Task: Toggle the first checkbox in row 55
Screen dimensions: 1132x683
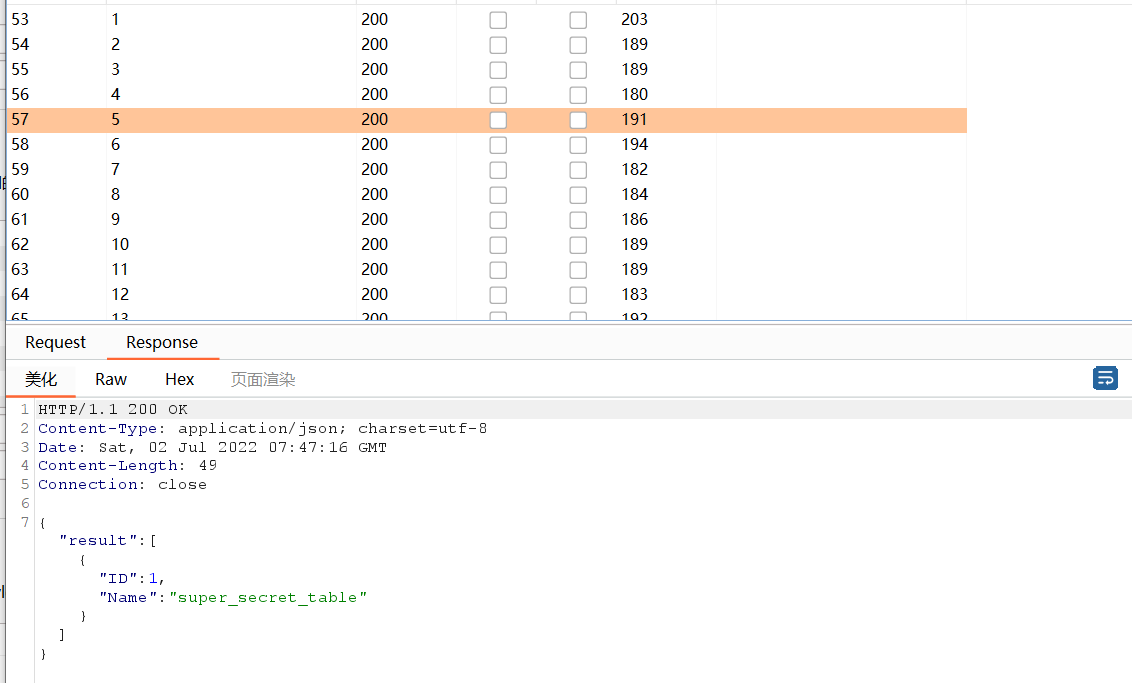Action: [x=498, y=70]
